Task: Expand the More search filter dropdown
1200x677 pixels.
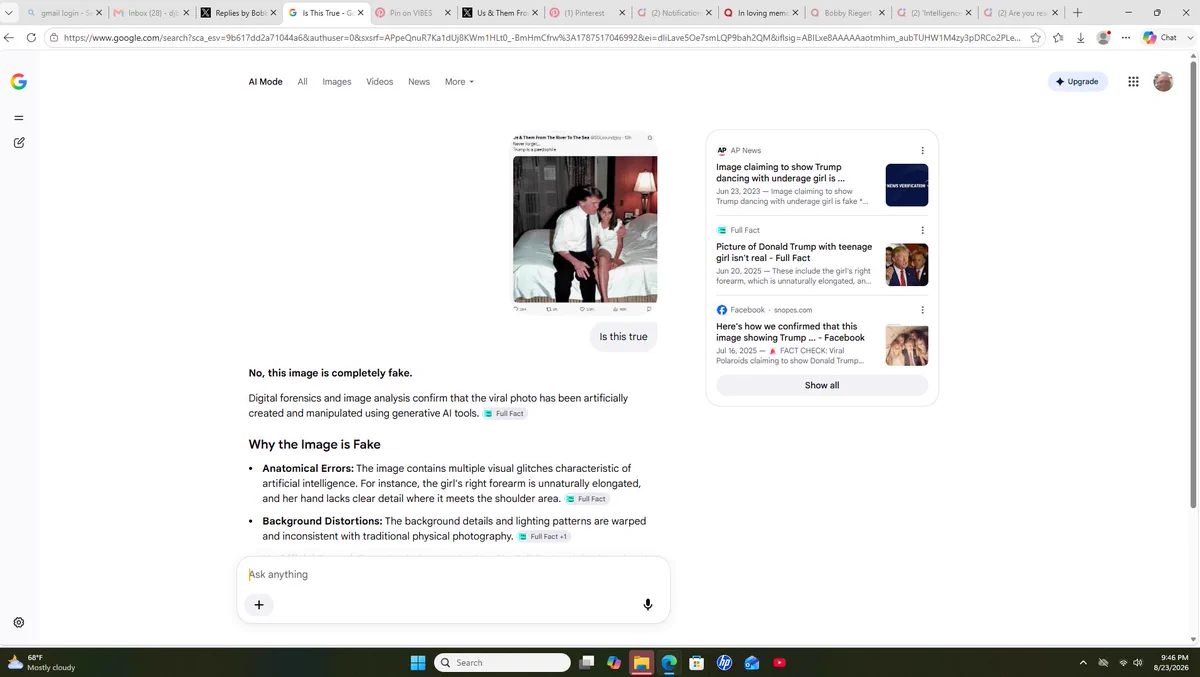Action: tap(459, 82)
